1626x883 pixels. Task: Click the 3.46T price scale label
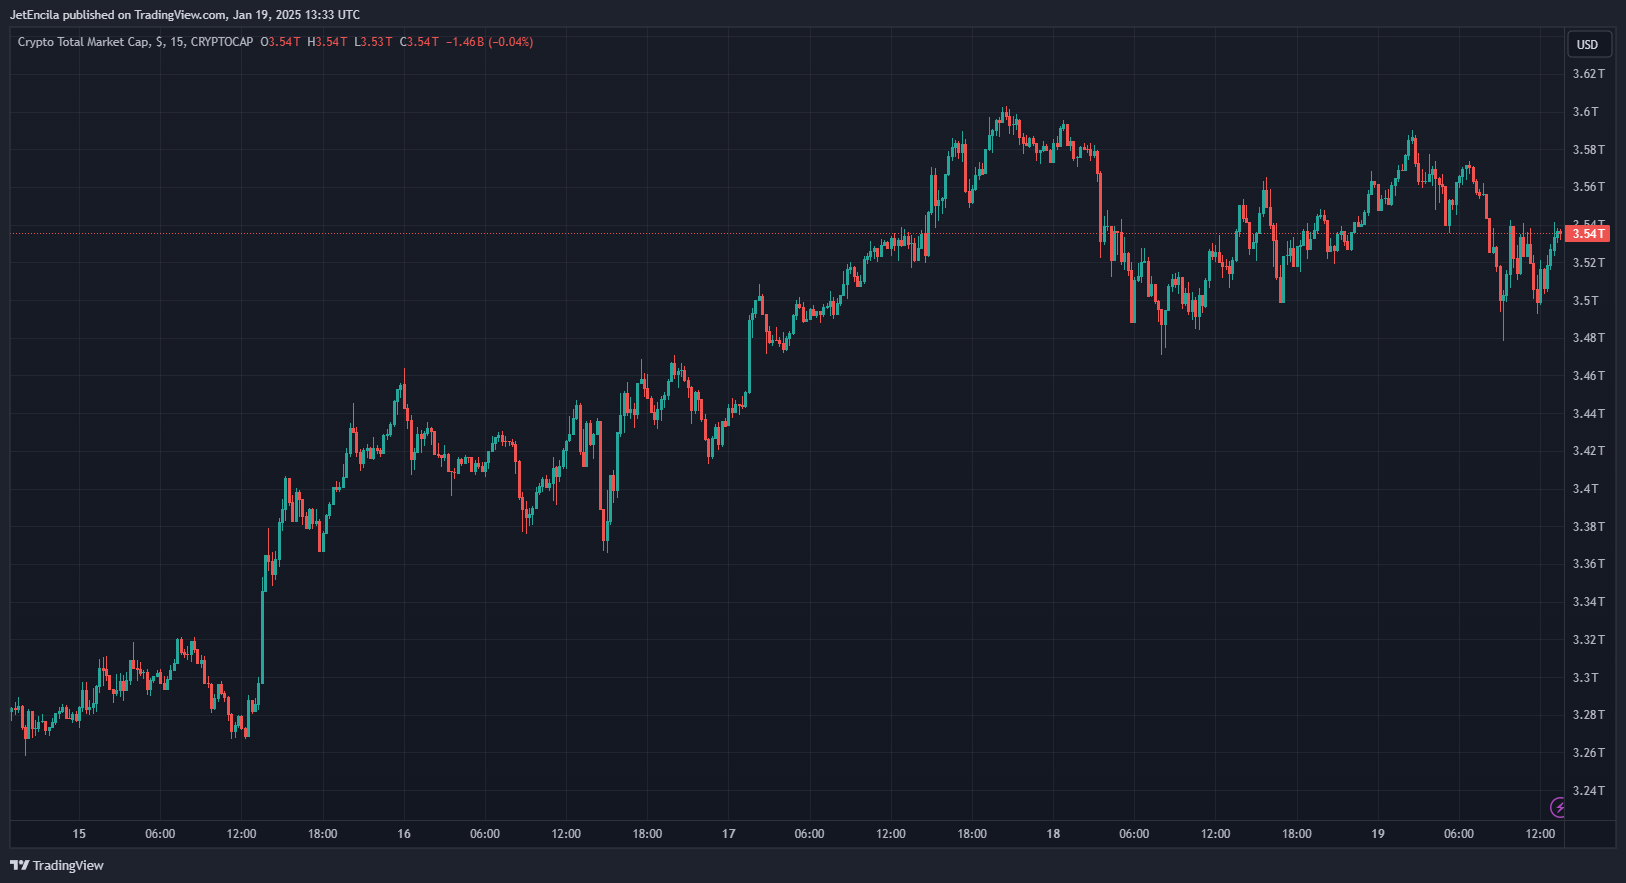tap(1588, 376)
